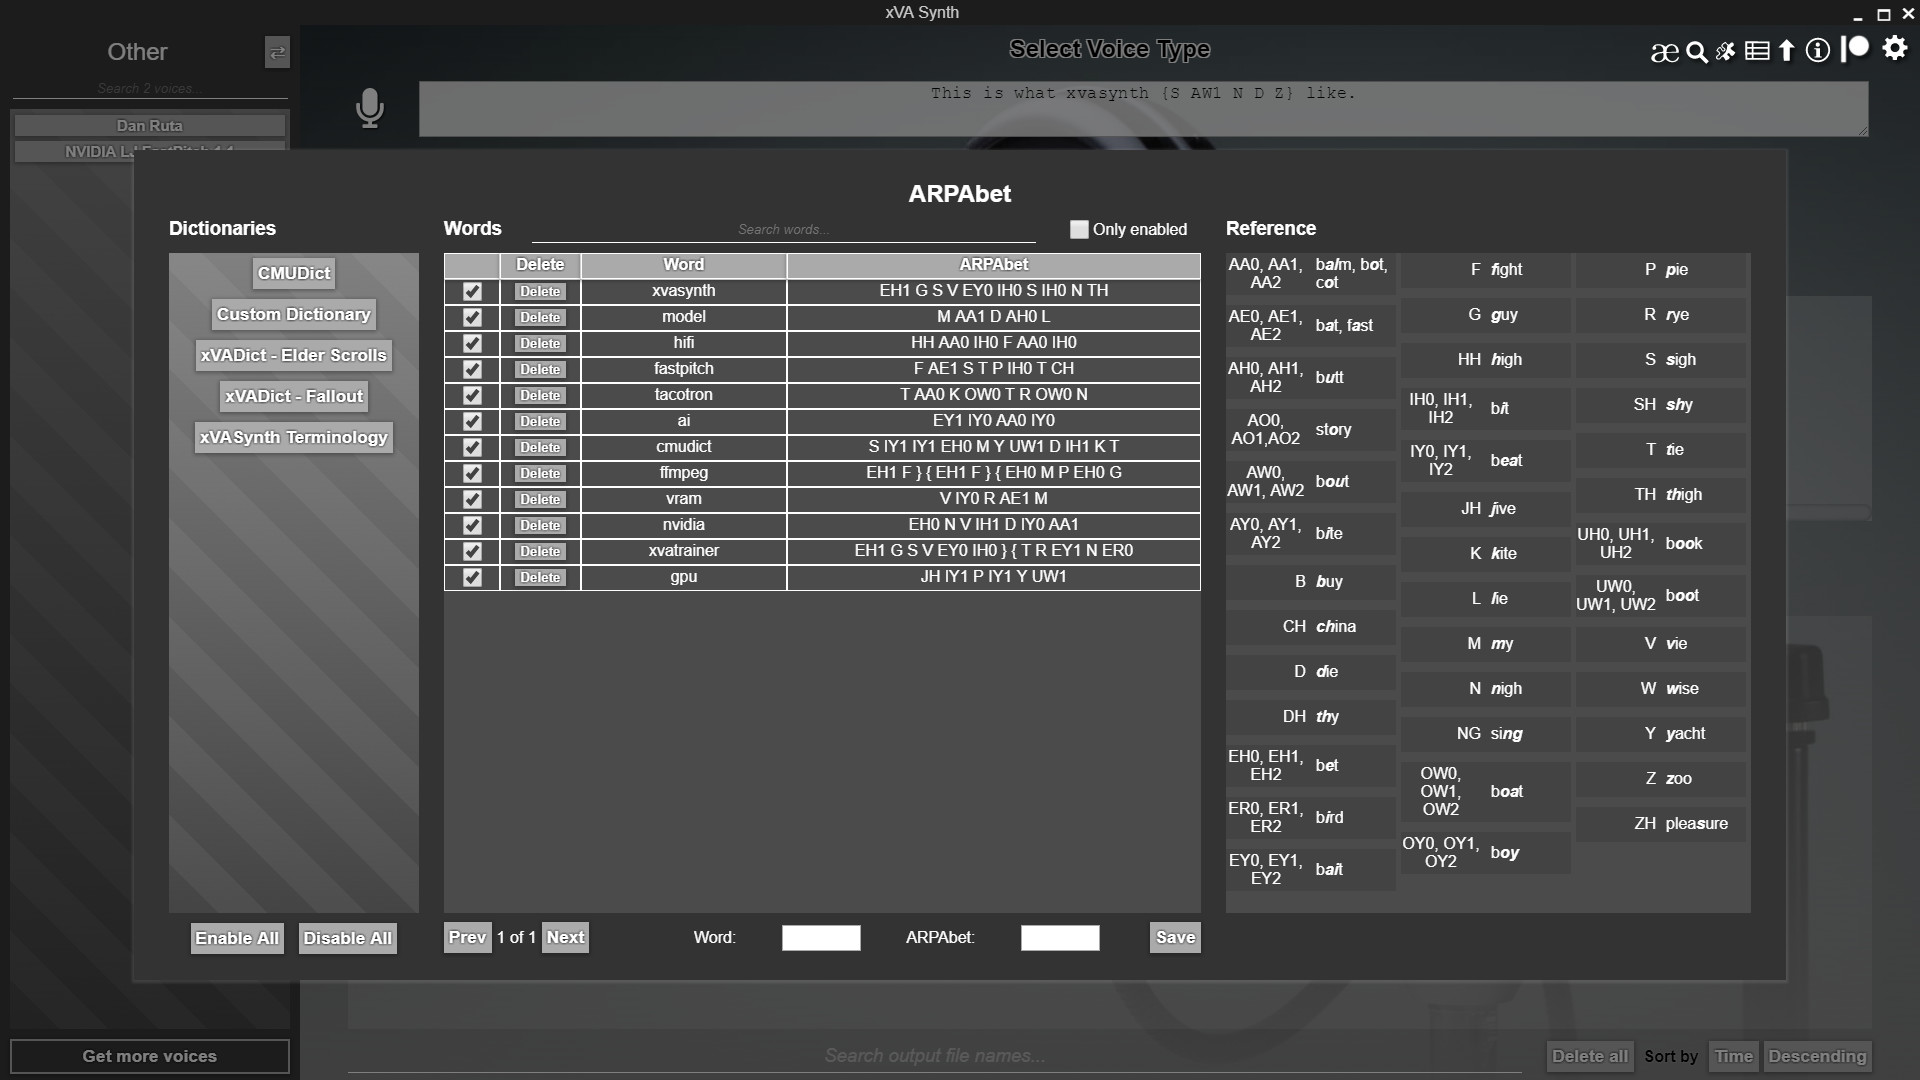Click Enable All dictionaries words
This screenshot has height=1080, width=1920.
[x=236, y=938]
